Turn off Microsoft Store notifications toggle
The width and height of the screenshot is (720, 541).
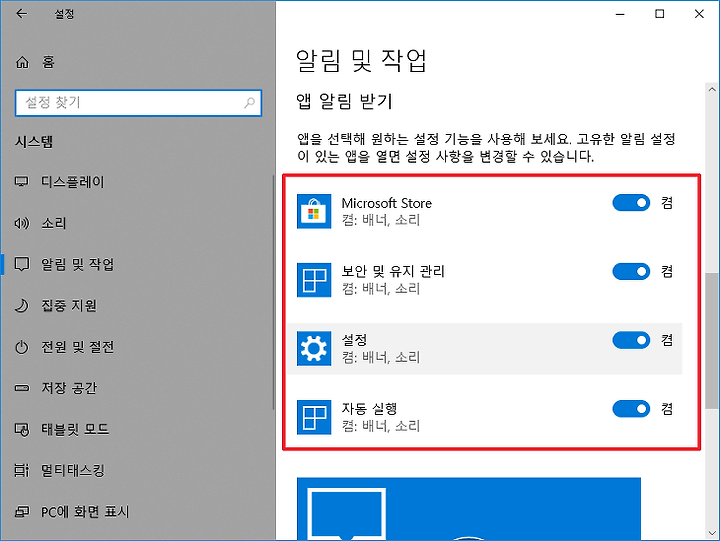[x=631, y=203]
